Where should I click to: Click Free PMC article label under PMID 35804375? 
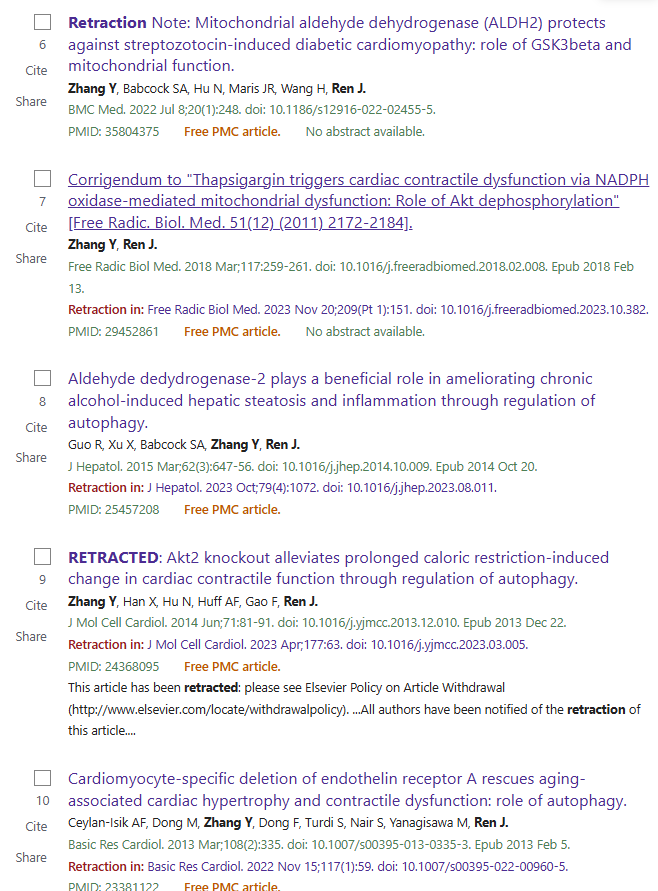[x=232, y=132]
